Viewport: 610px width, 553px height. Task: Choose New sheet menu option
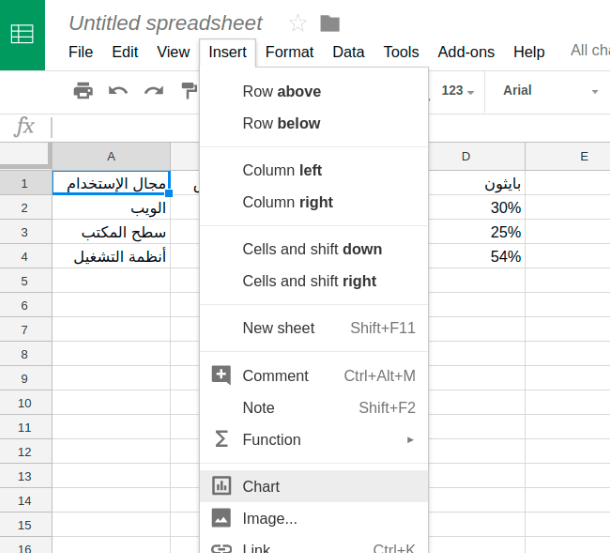[x=314, y=328]
